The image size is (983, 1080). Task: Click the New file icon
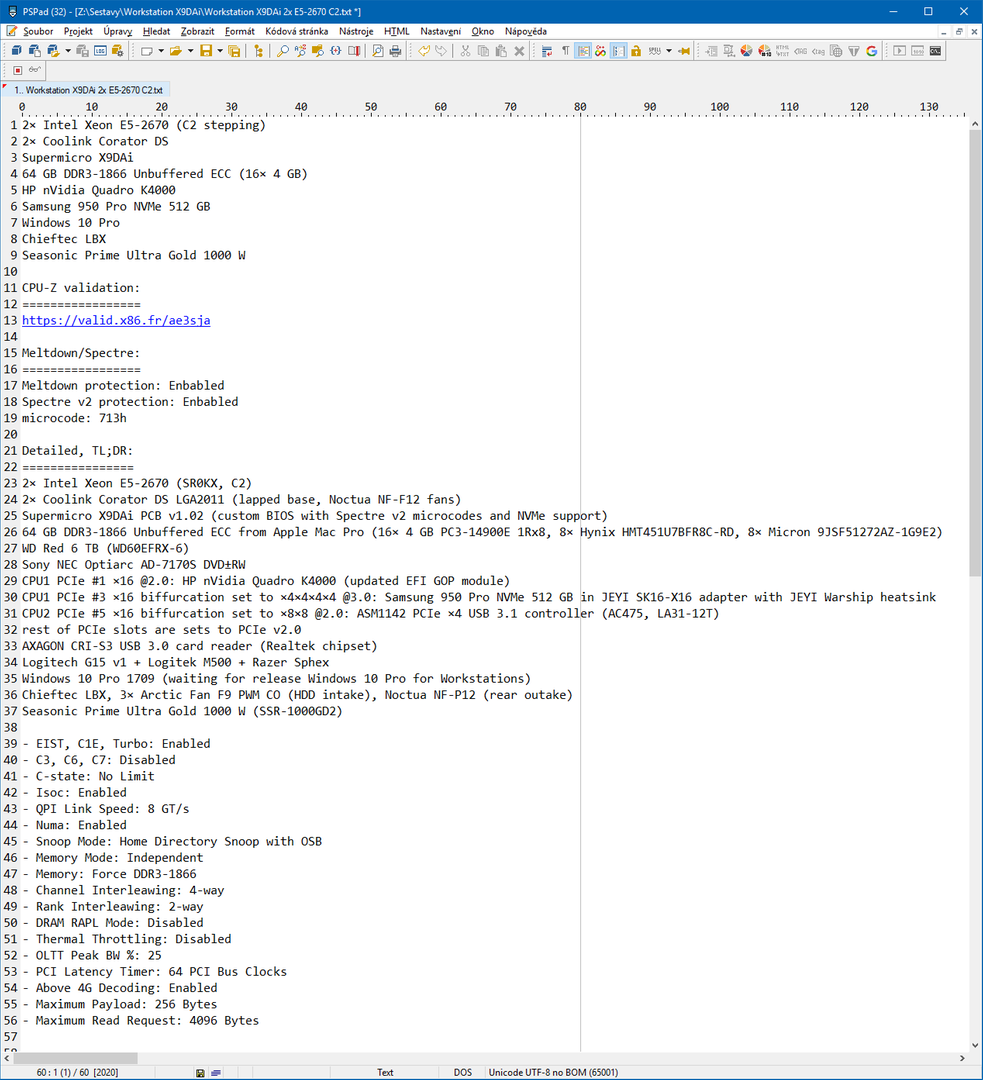(x=146, y=51)
